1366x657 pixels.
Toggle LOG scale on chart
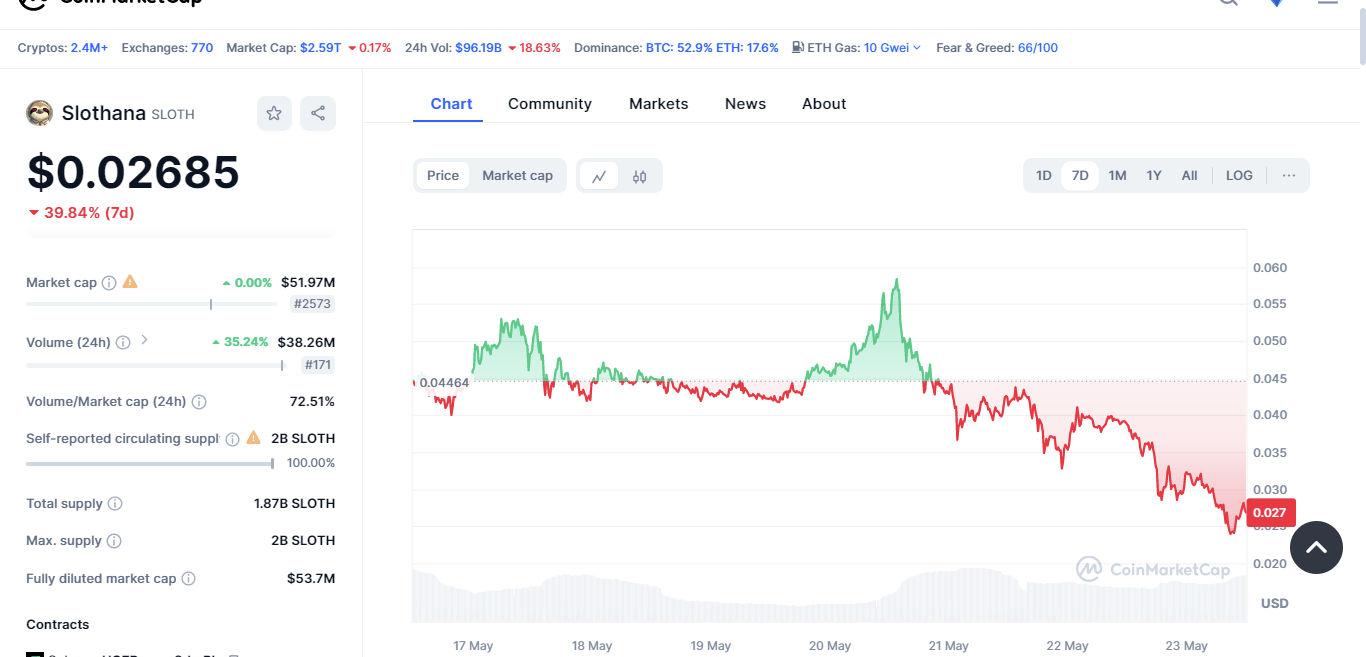pyautogui.click(x=1239, y=175)
